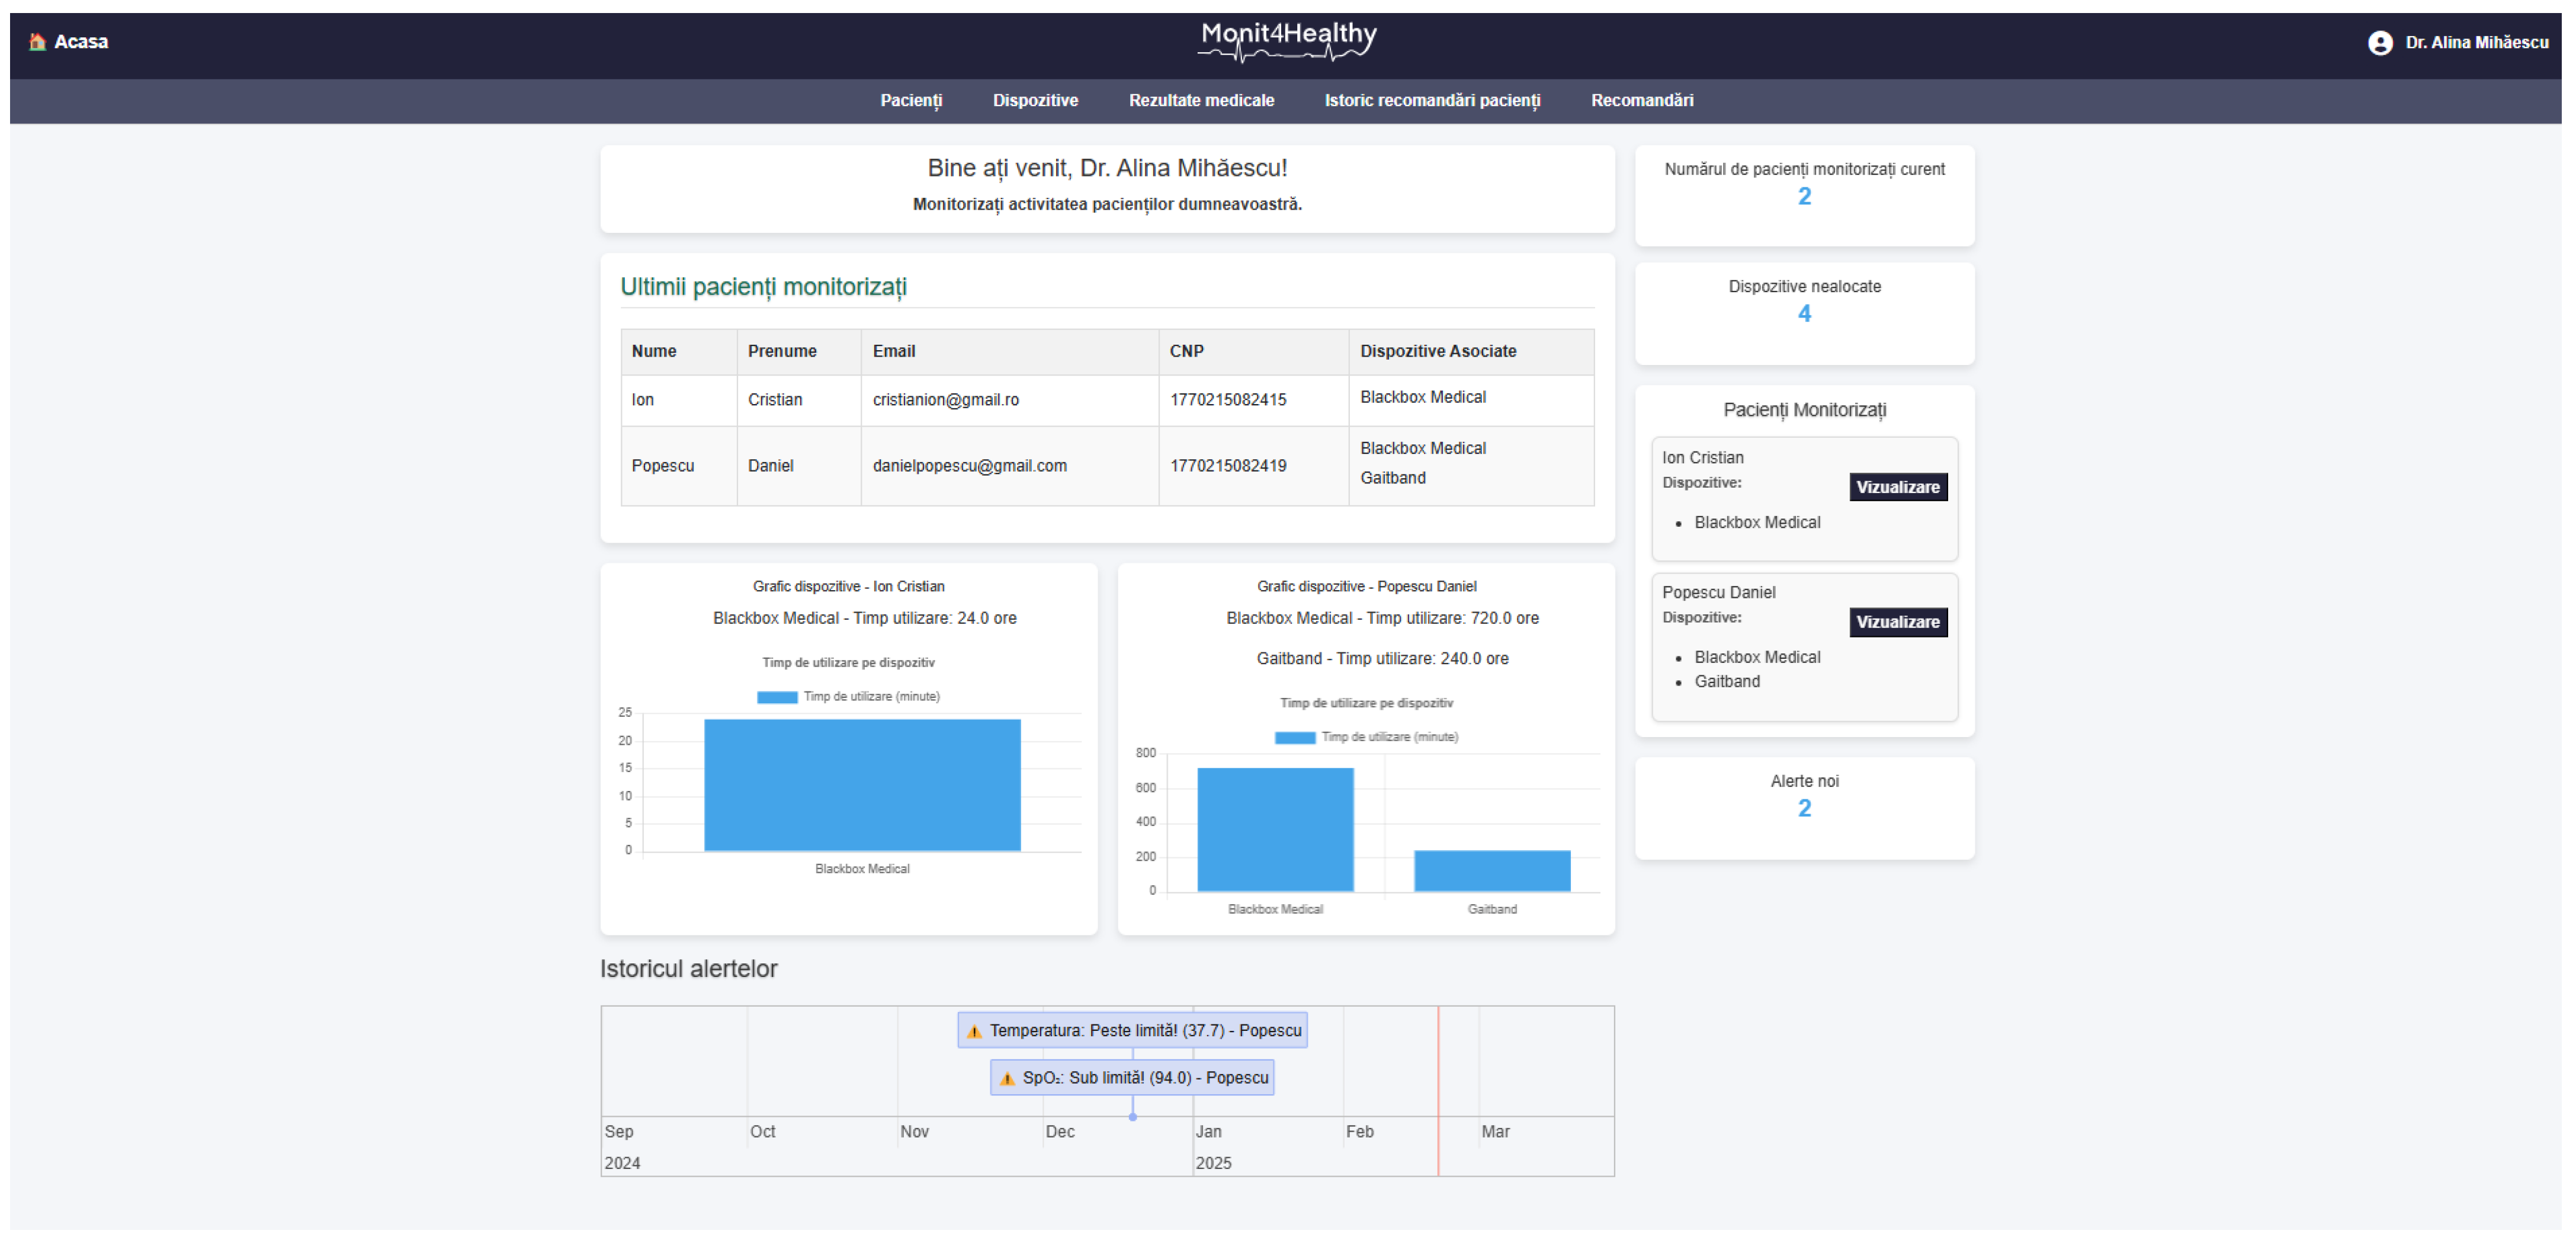Click the SpO₂ alert warning icon
The height and width of the screenshot is (1243, 2576).
1007,1078
